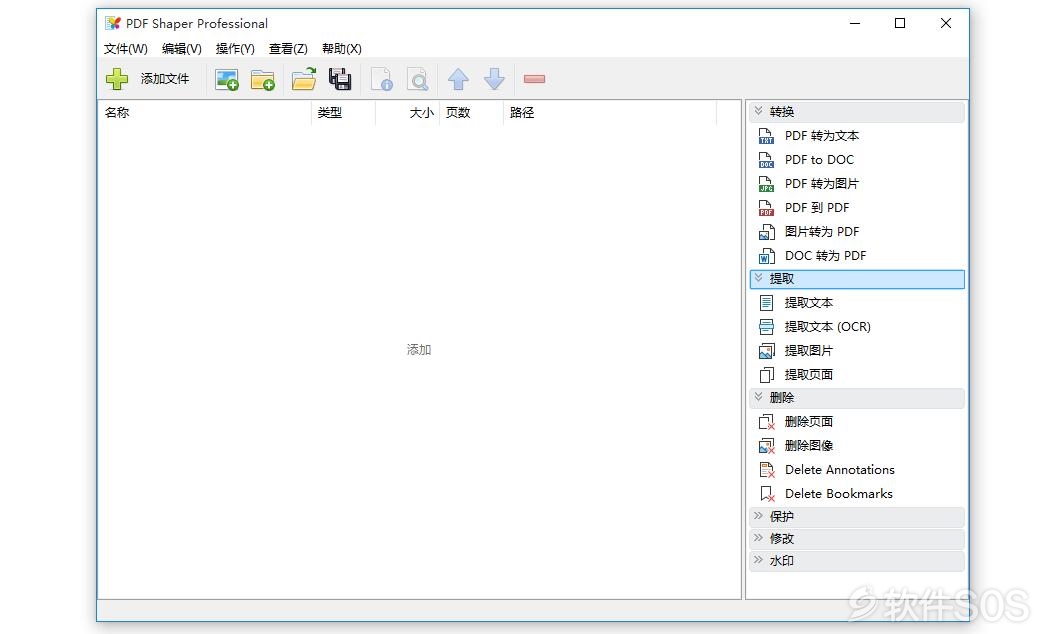1045x634 pixels.
Task: Click the Add Folder toolbar icon
Action: [263, 79]
